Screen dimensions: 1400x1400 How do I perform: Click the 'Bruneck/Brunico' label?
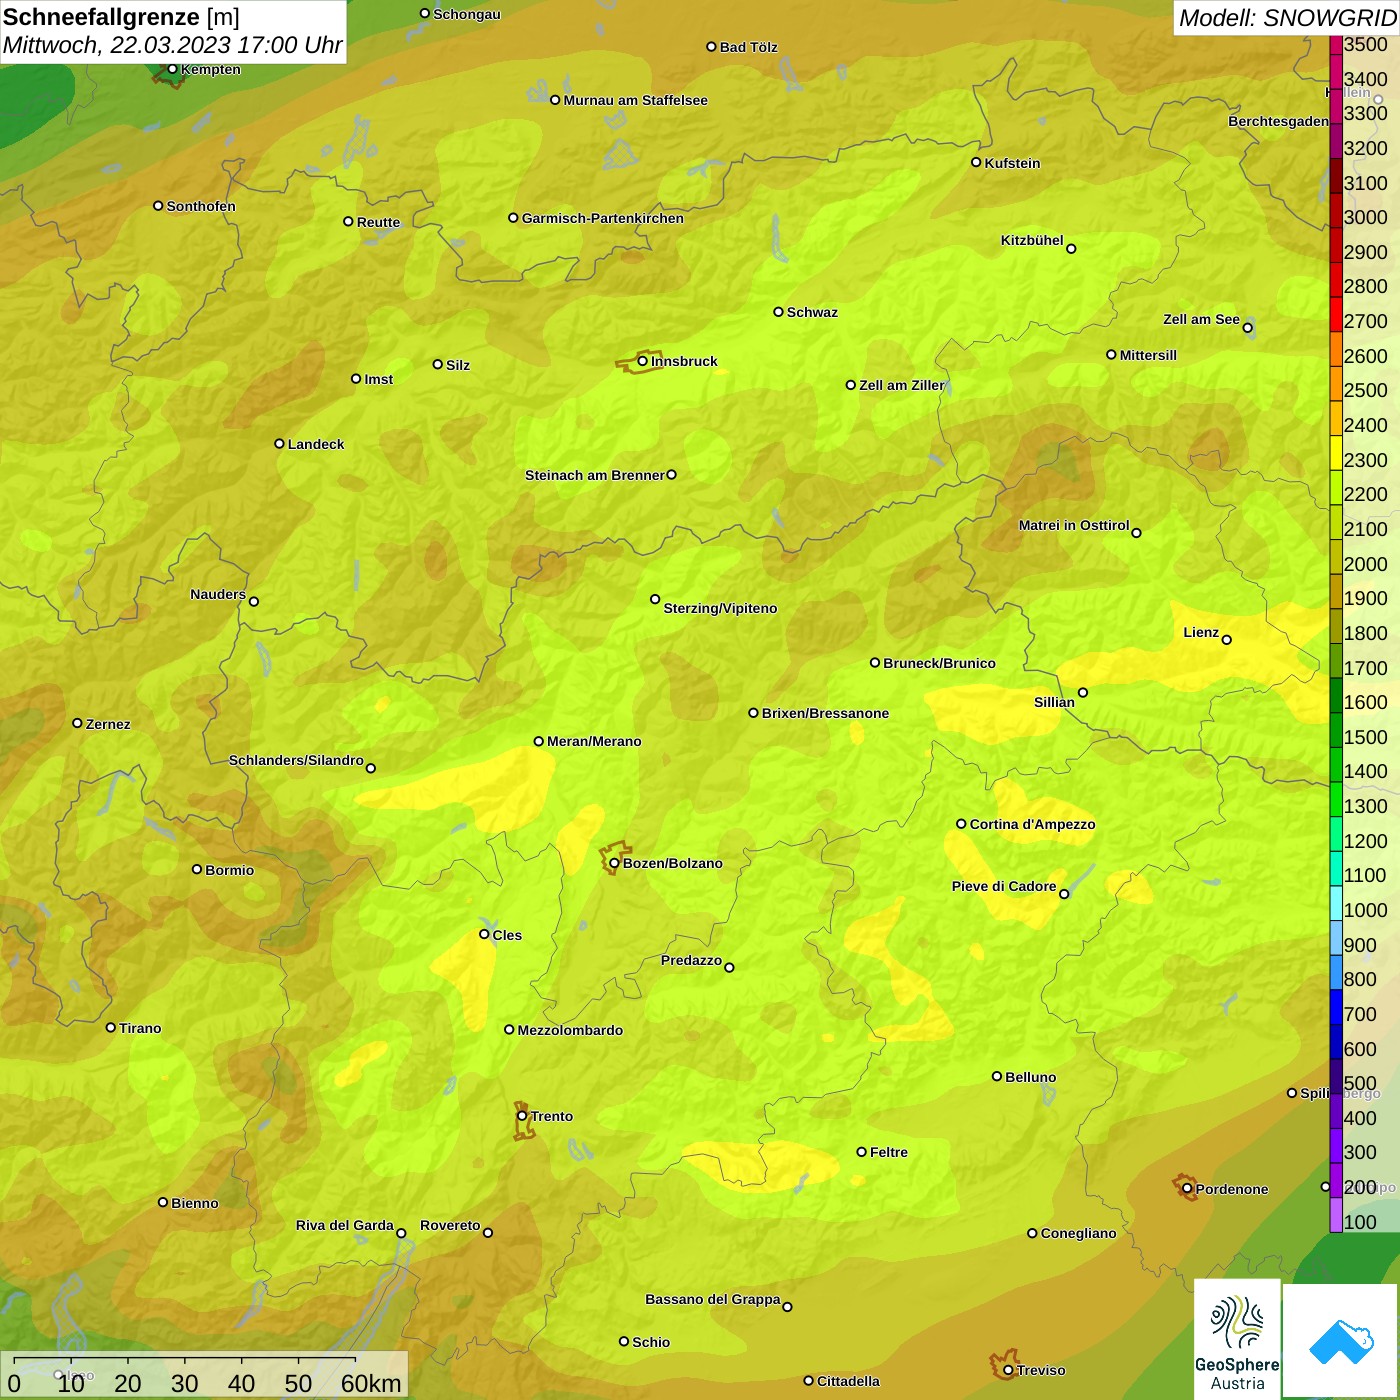point(939,663)
